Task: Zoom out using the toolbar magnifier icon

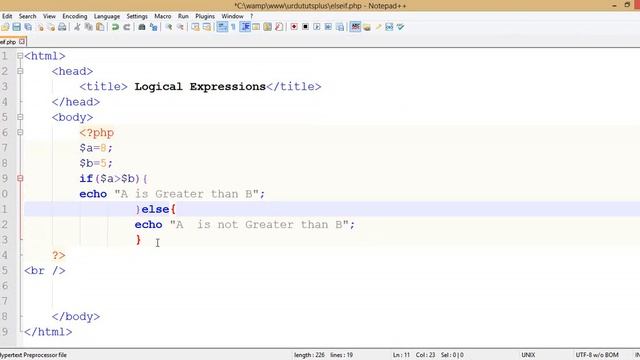Action: (x=180, y=27)
